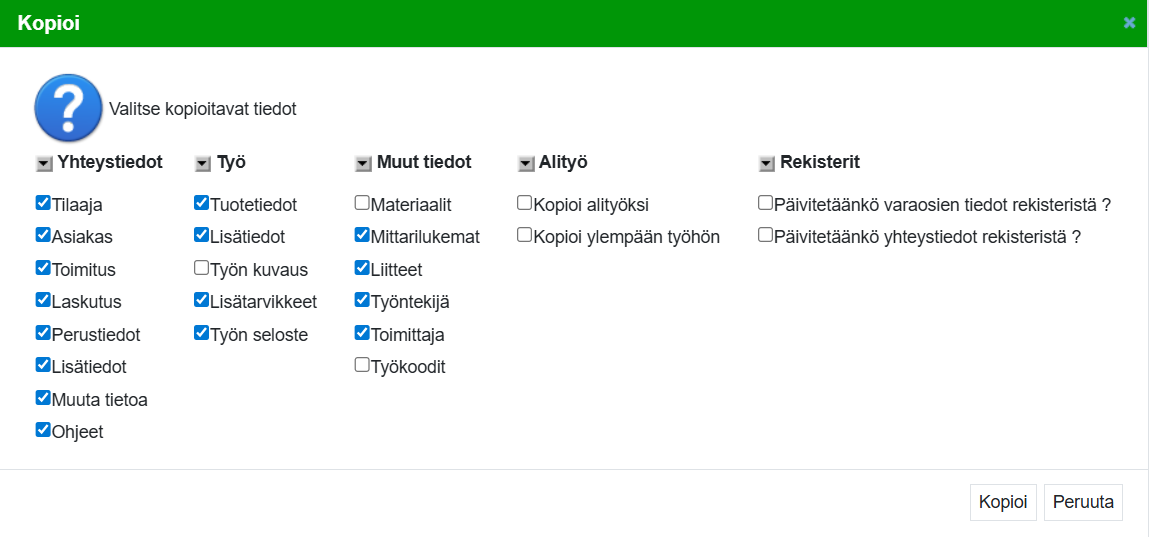Disable the Mittarilukemat checkbox

[x=362, y=236]
